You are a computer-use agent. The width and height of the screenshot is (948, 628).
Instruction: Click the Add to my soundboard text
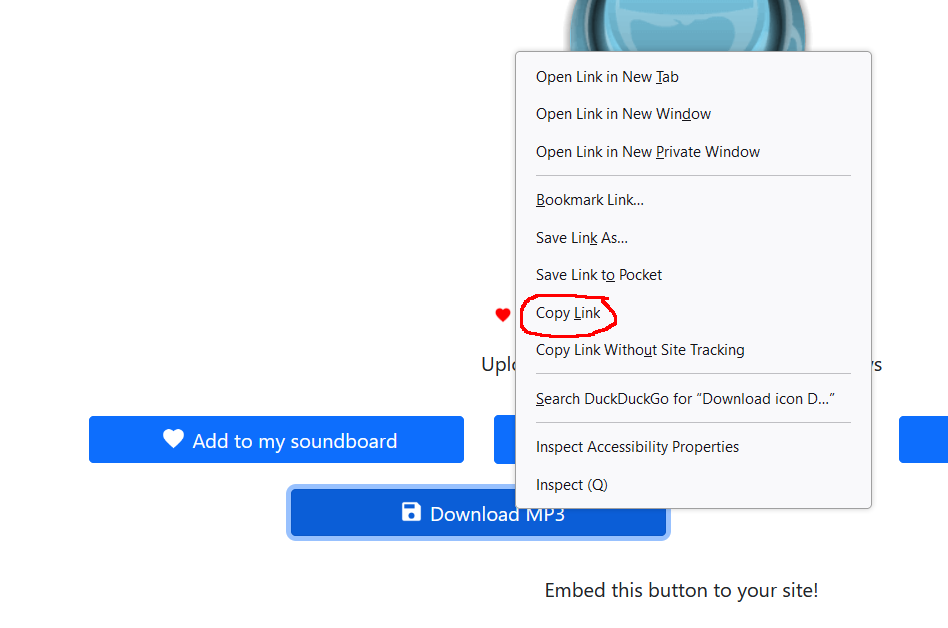coord(294,441)
